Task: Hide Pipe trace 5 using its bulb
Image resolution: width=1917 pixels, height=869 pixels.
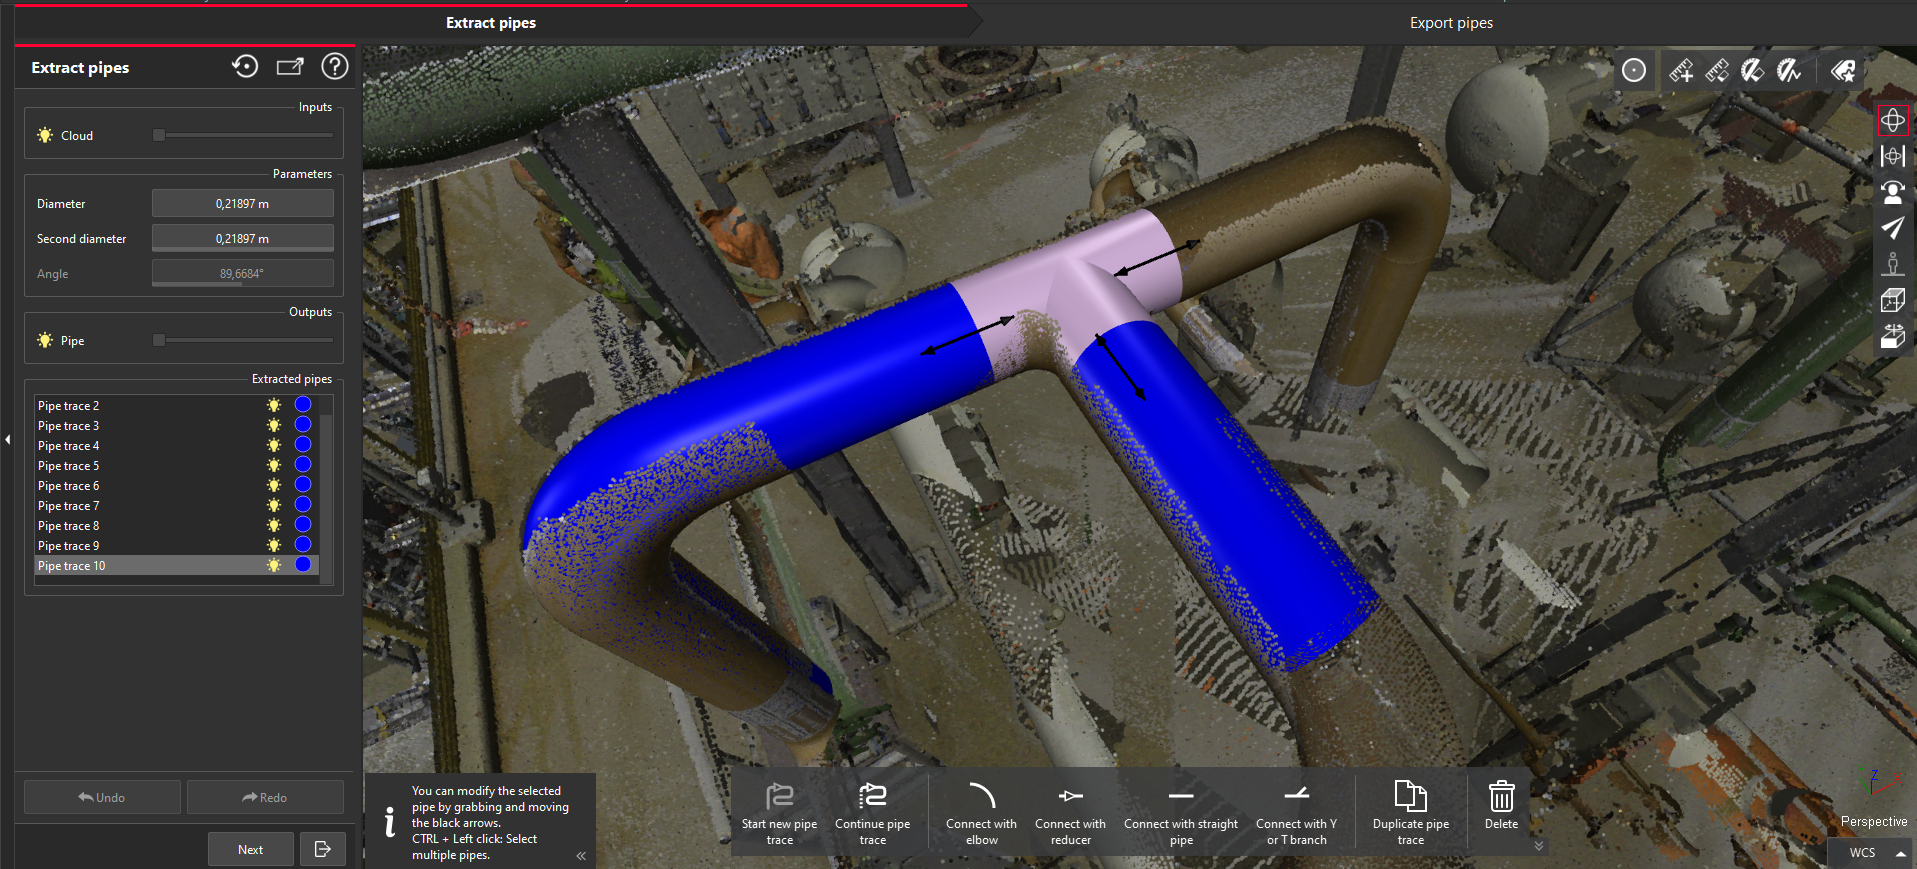Action: (x=274, y=466)
